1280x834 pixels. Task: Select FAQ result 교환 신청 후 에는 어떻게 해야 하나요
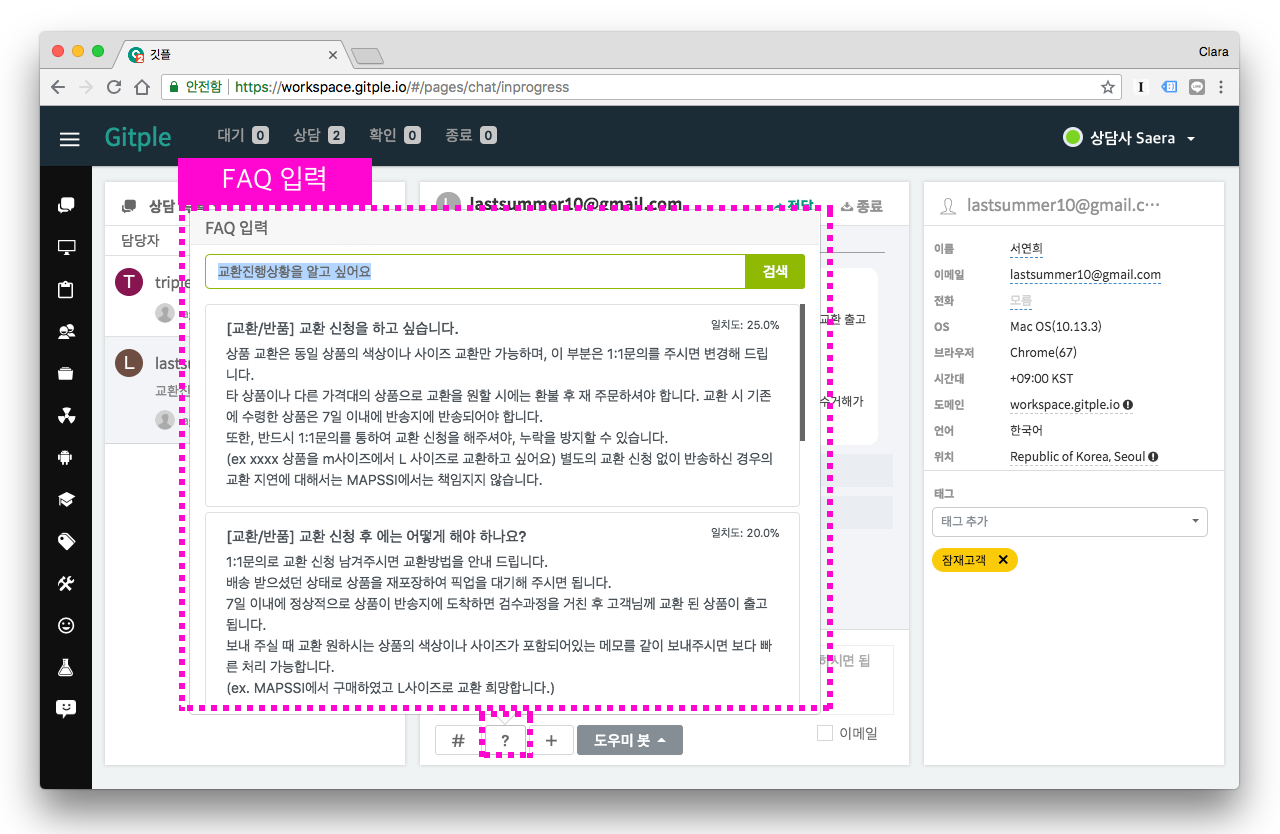pyautogui.click(x=502, y=609)
